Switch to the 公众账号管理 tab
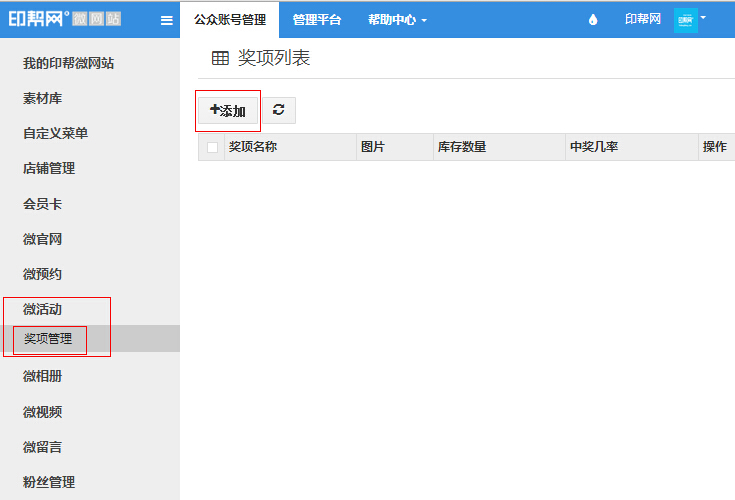The width and height of the screenshot is (735, 500). 229,19
